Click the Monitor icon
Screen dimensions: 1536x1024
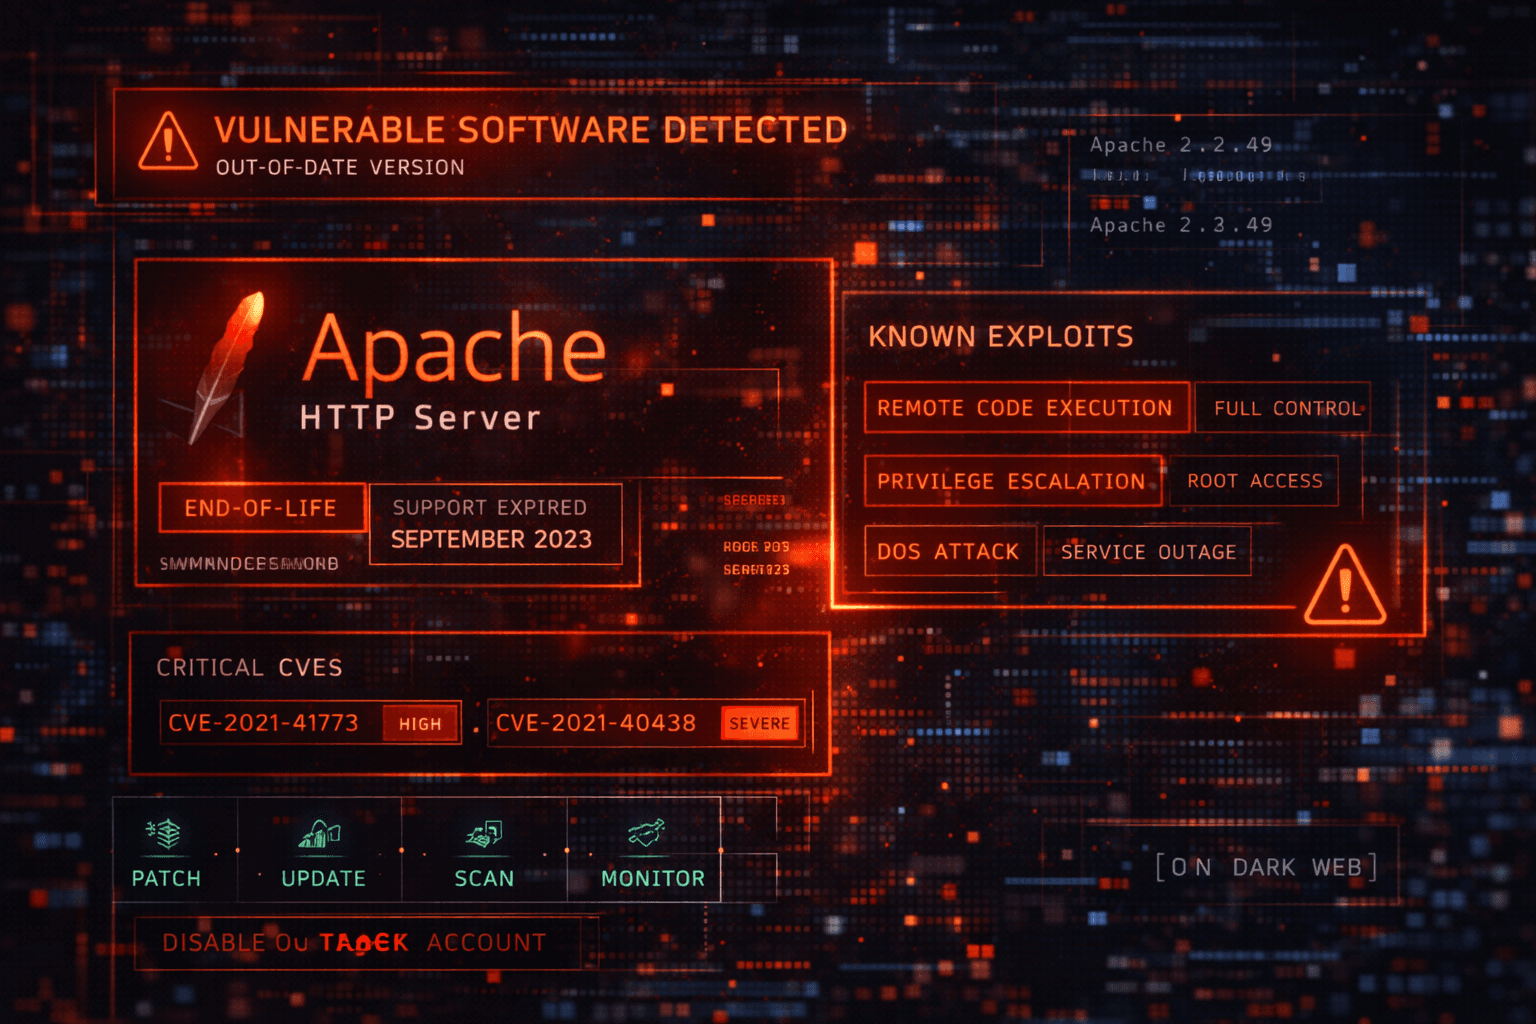646,832
